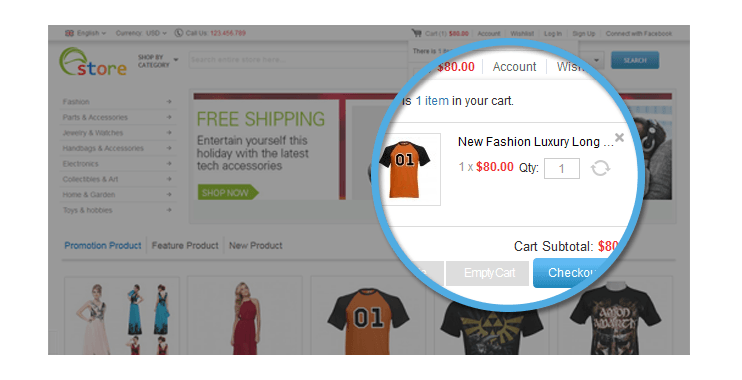Remove cart item with the X icon
This screenshot has width=742, height=380.
coord(619,138)
